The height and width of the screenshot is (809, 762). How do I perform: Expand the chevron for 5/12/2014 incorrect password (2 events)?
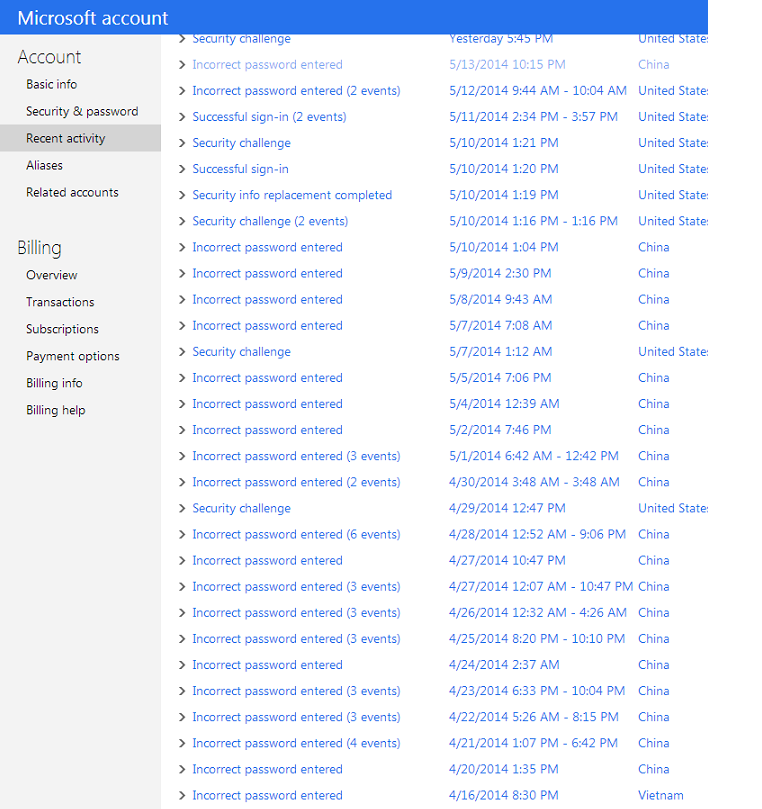tap(182, 91)
